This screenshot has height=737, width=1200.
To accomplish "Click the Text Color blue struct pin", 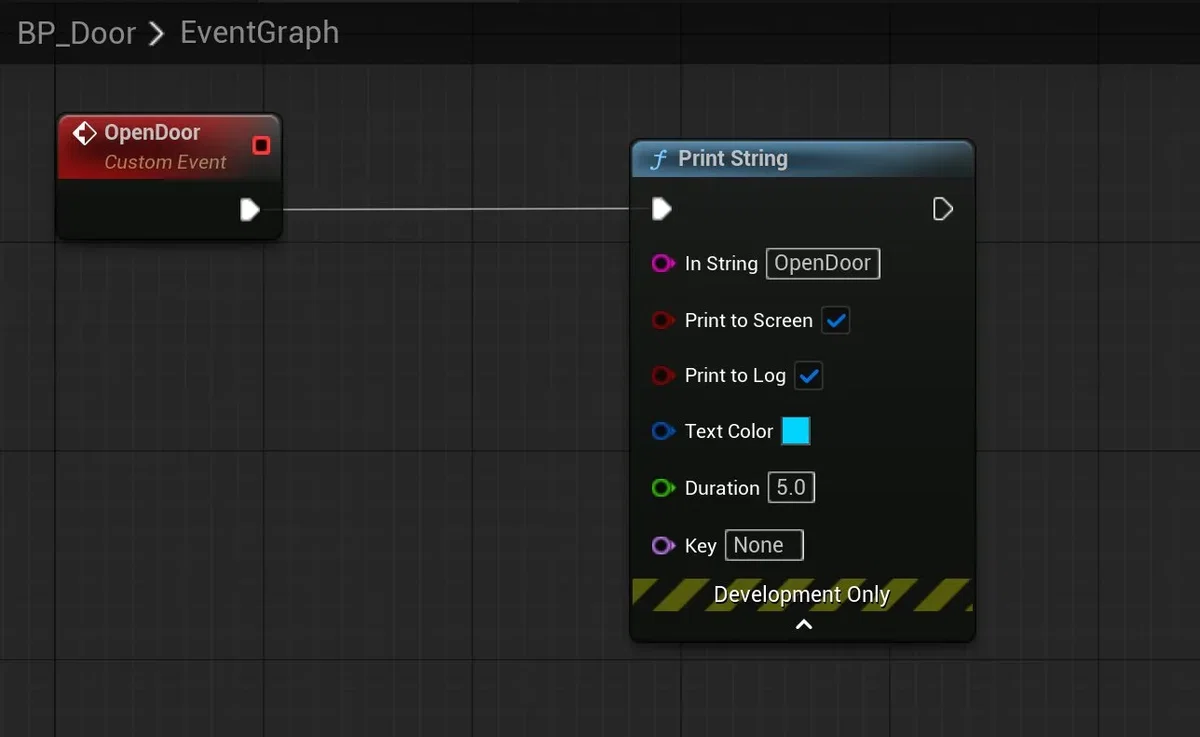I will click(x=663, y=432).
